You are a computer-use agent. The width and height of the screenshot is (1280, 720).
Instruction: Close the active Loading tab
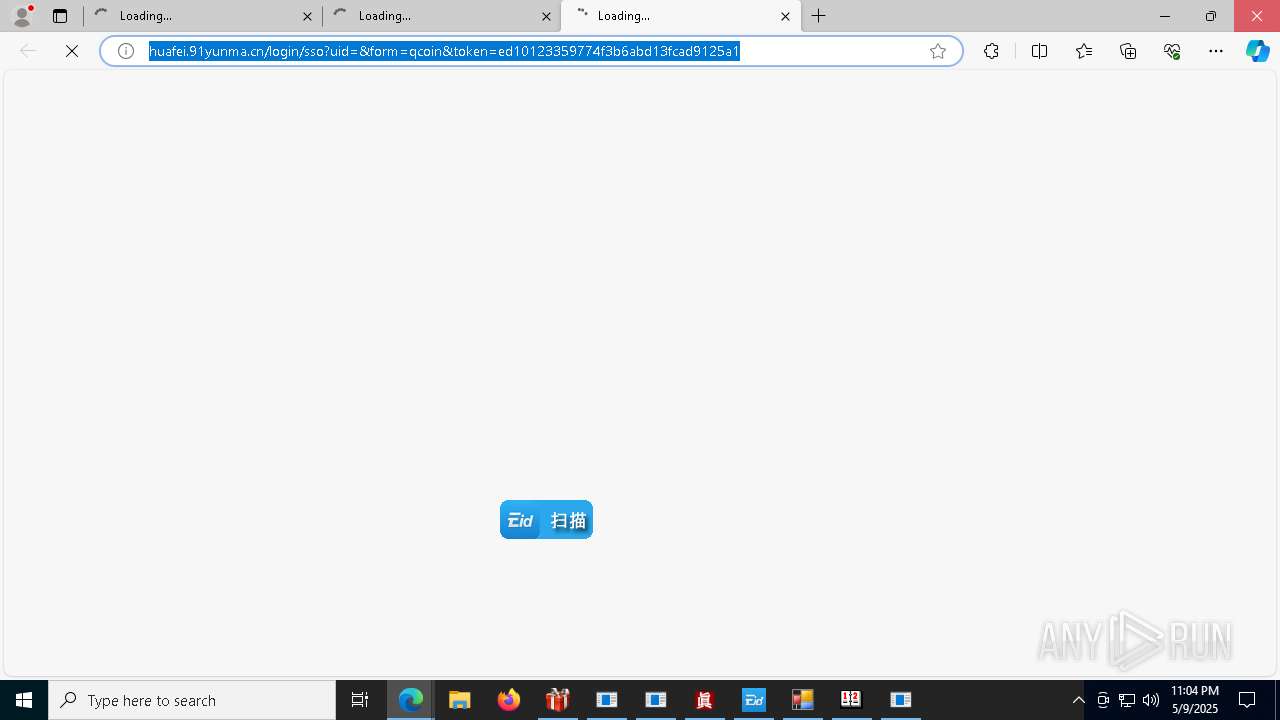tap(785, 16)
